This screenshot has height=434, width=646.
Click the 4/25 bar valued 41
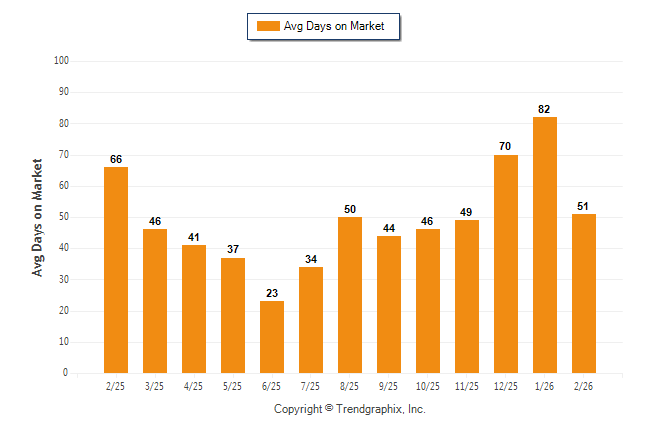coord(194,309)
